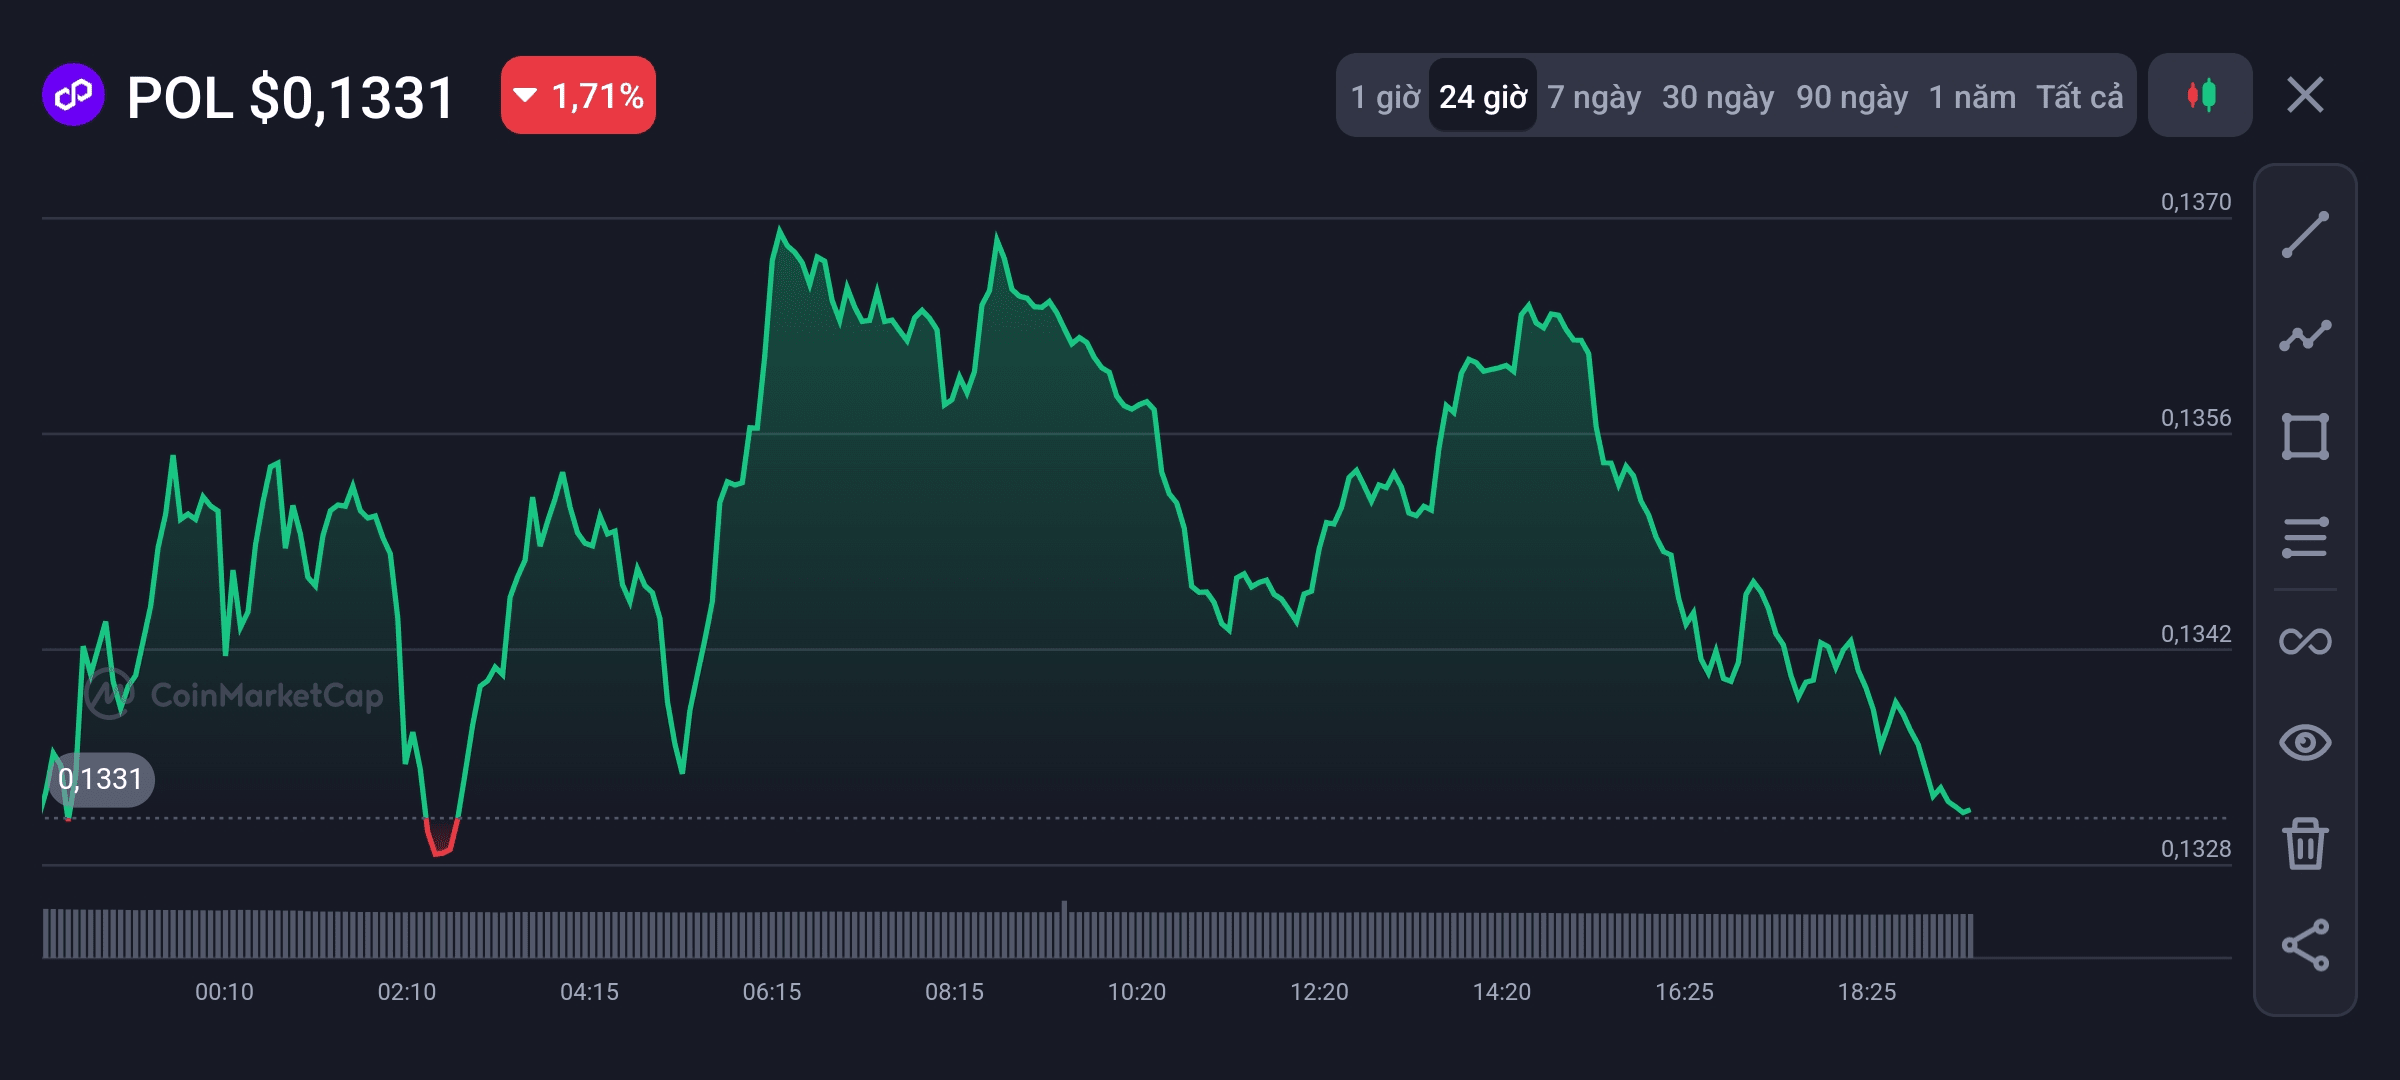Screen dimensions: 2400x1080
Task: Click the POL purple coin logo
Action: click(73, 96)
